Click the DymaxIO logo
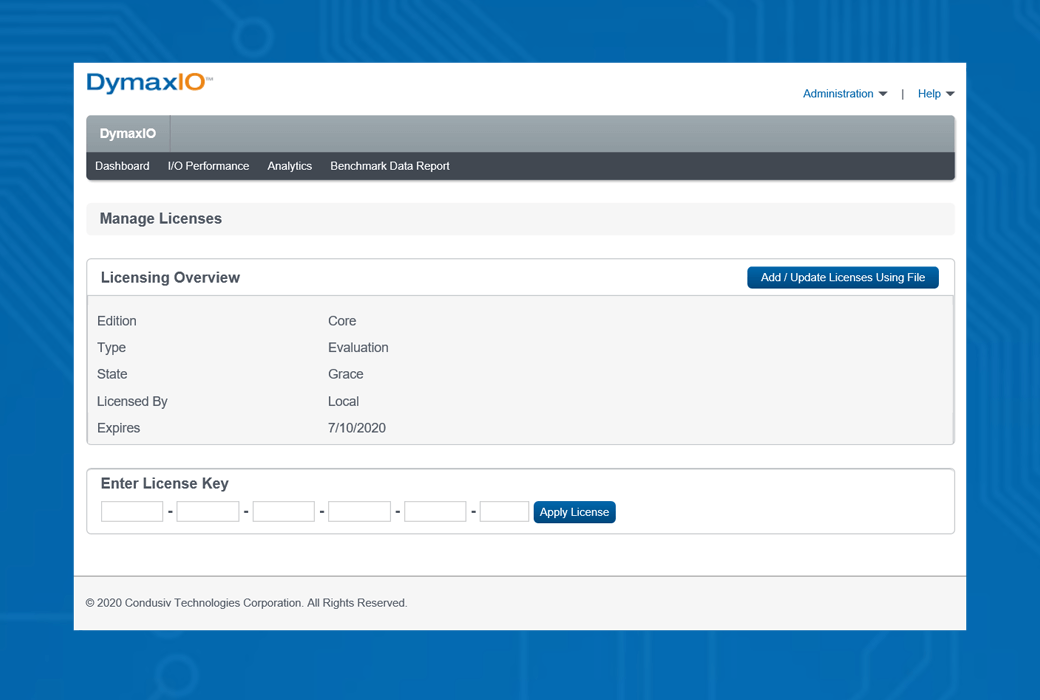The height and width of the screenshot is (700, 1040). point(149,83)
